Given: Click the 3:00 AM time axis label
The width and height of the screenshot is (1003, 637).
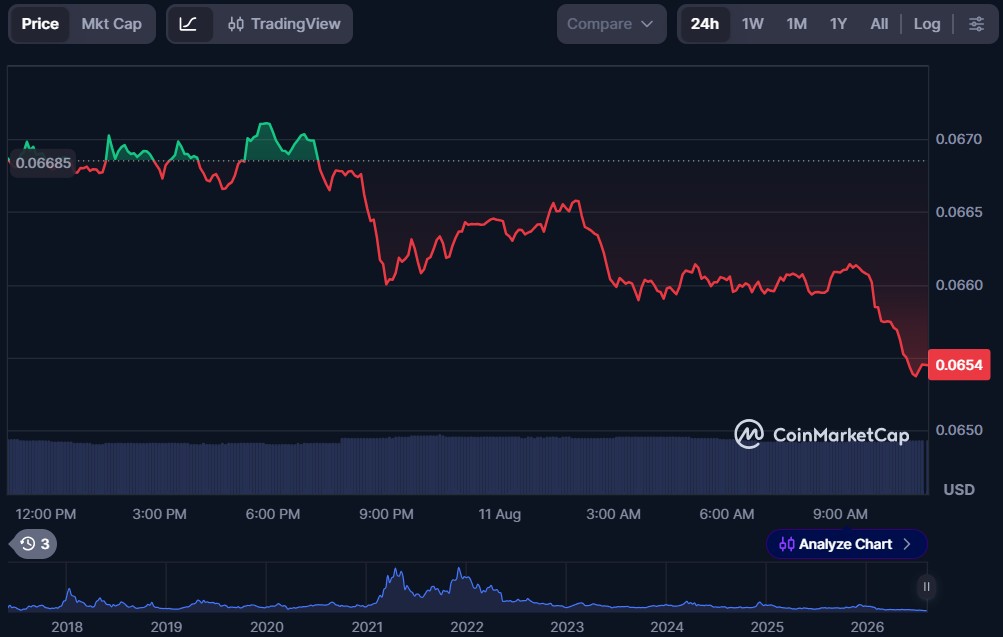Looking at the screenshot, I should click(x=613, y=514).
